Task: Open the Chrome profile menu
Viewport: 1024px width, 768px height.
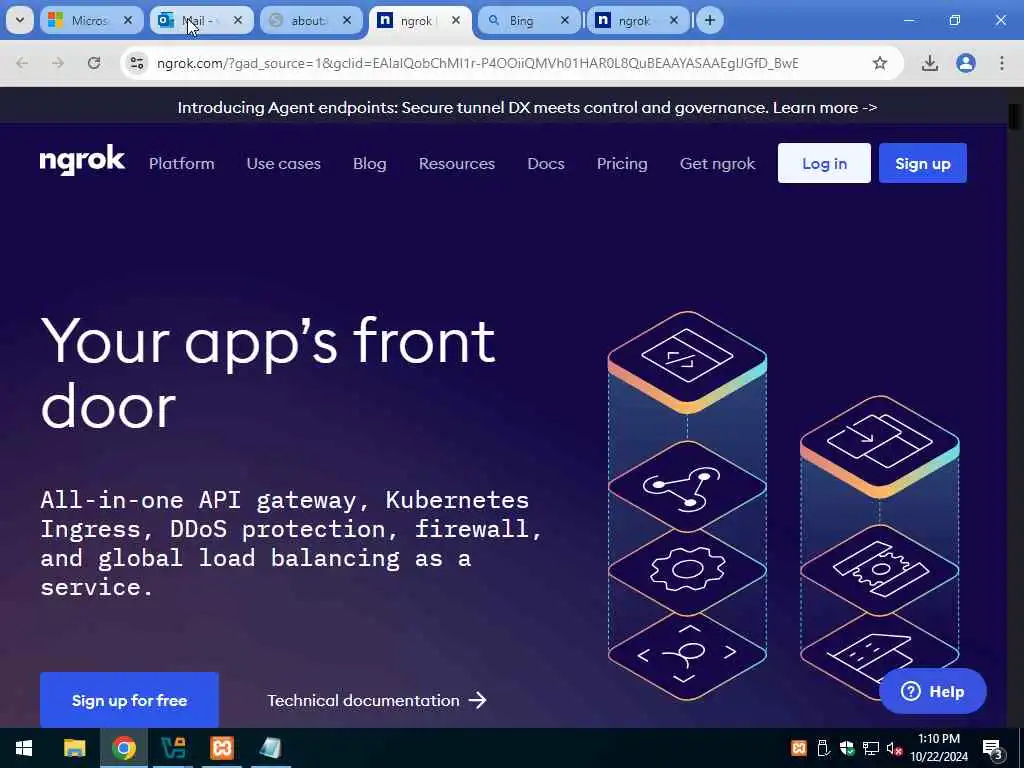Action: tap(966, 63)
